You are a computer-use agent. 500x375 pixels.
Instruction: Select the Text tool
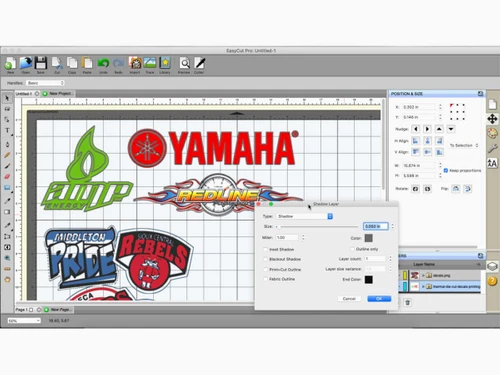(7, 130)
